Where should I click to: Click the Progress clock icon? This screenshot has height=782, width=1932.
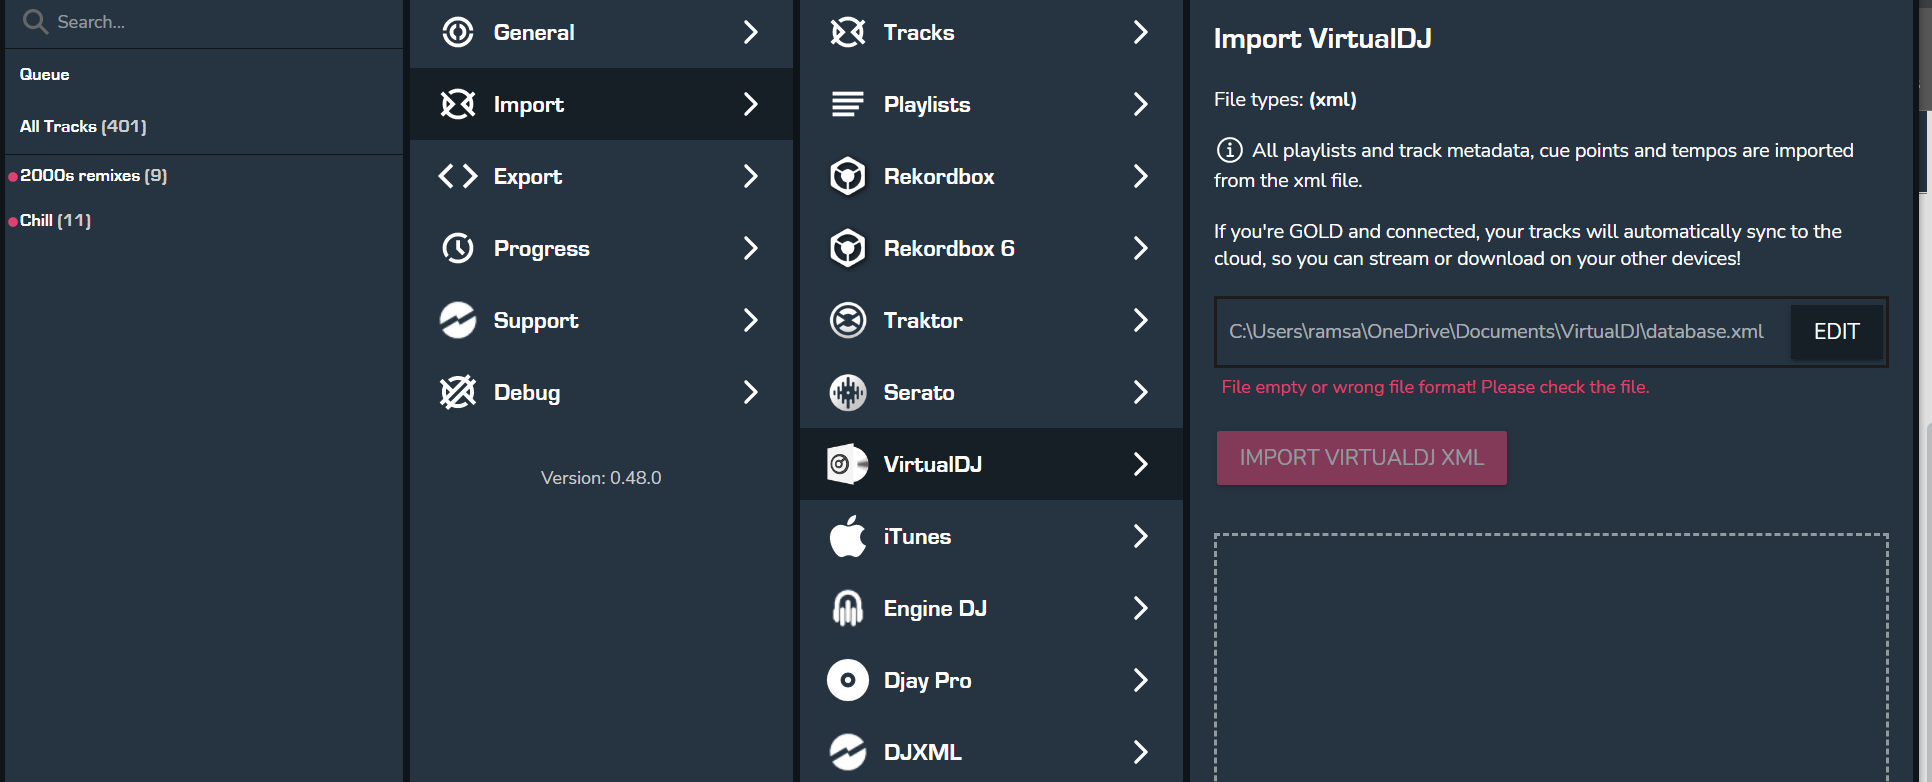point(458,248)
